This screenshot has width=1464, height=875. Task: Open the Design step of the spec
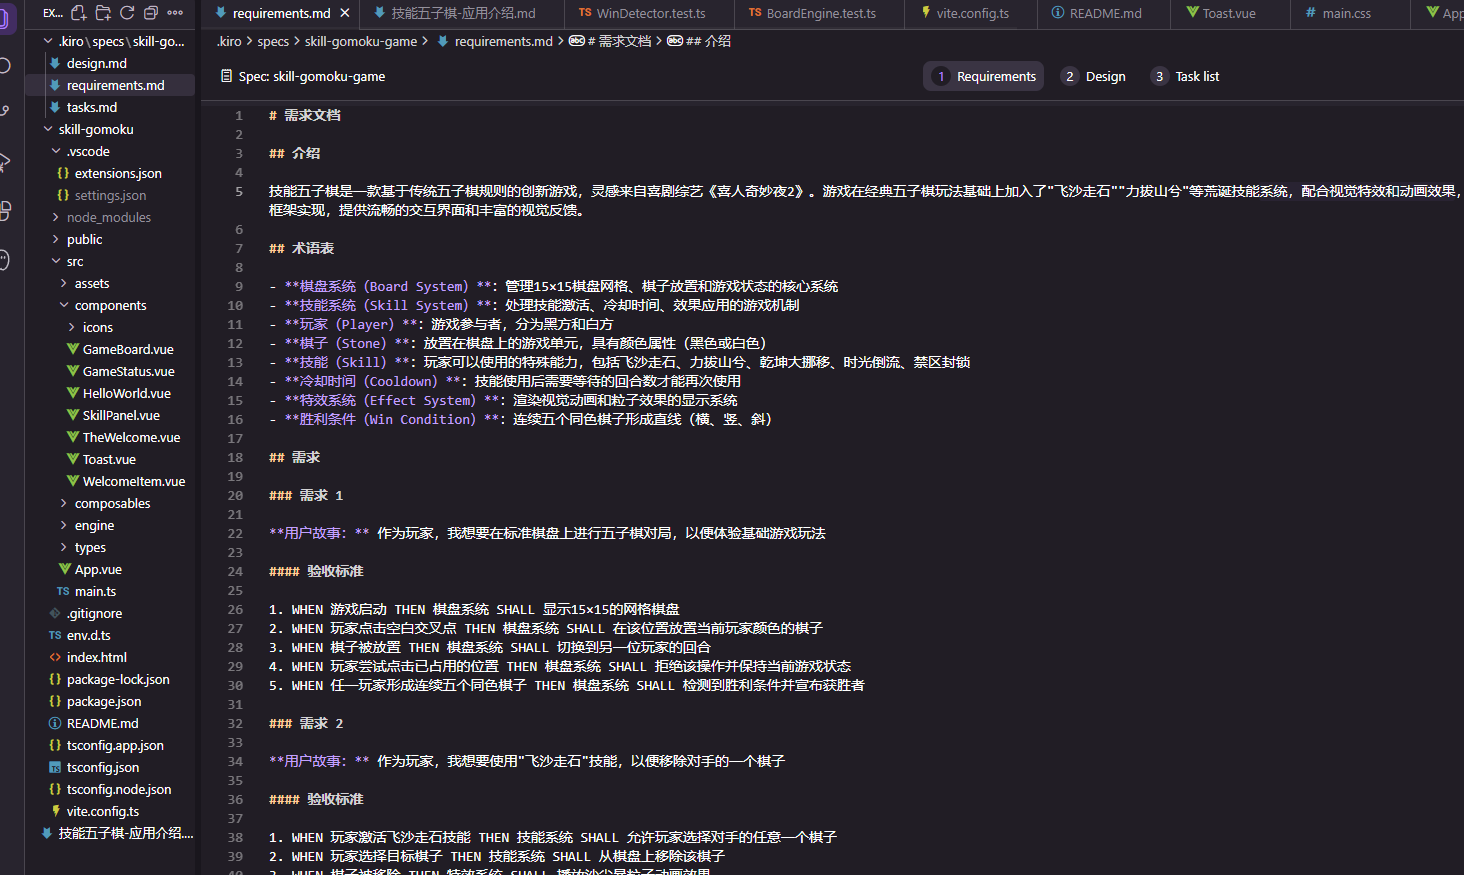click(1094, 76)
